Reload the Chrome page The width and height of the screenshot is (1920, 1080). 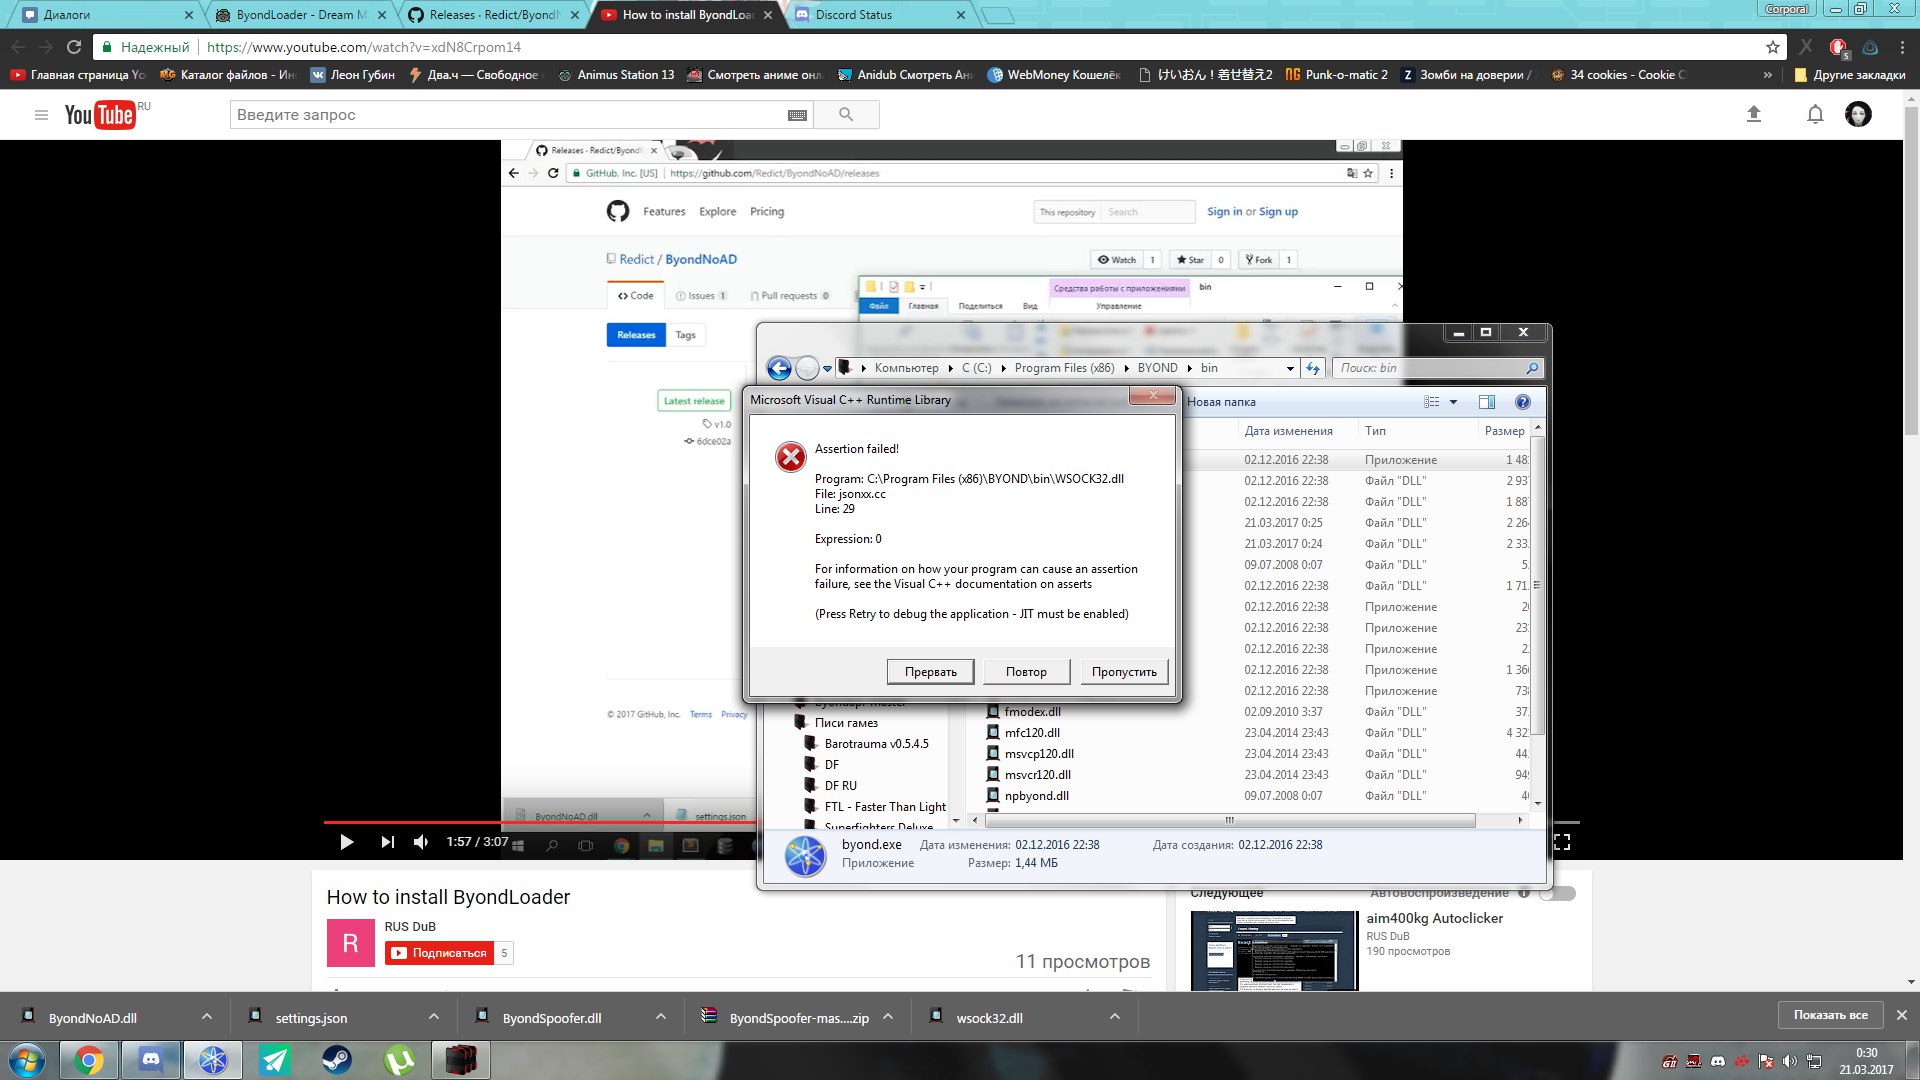(x=74, y=47)
